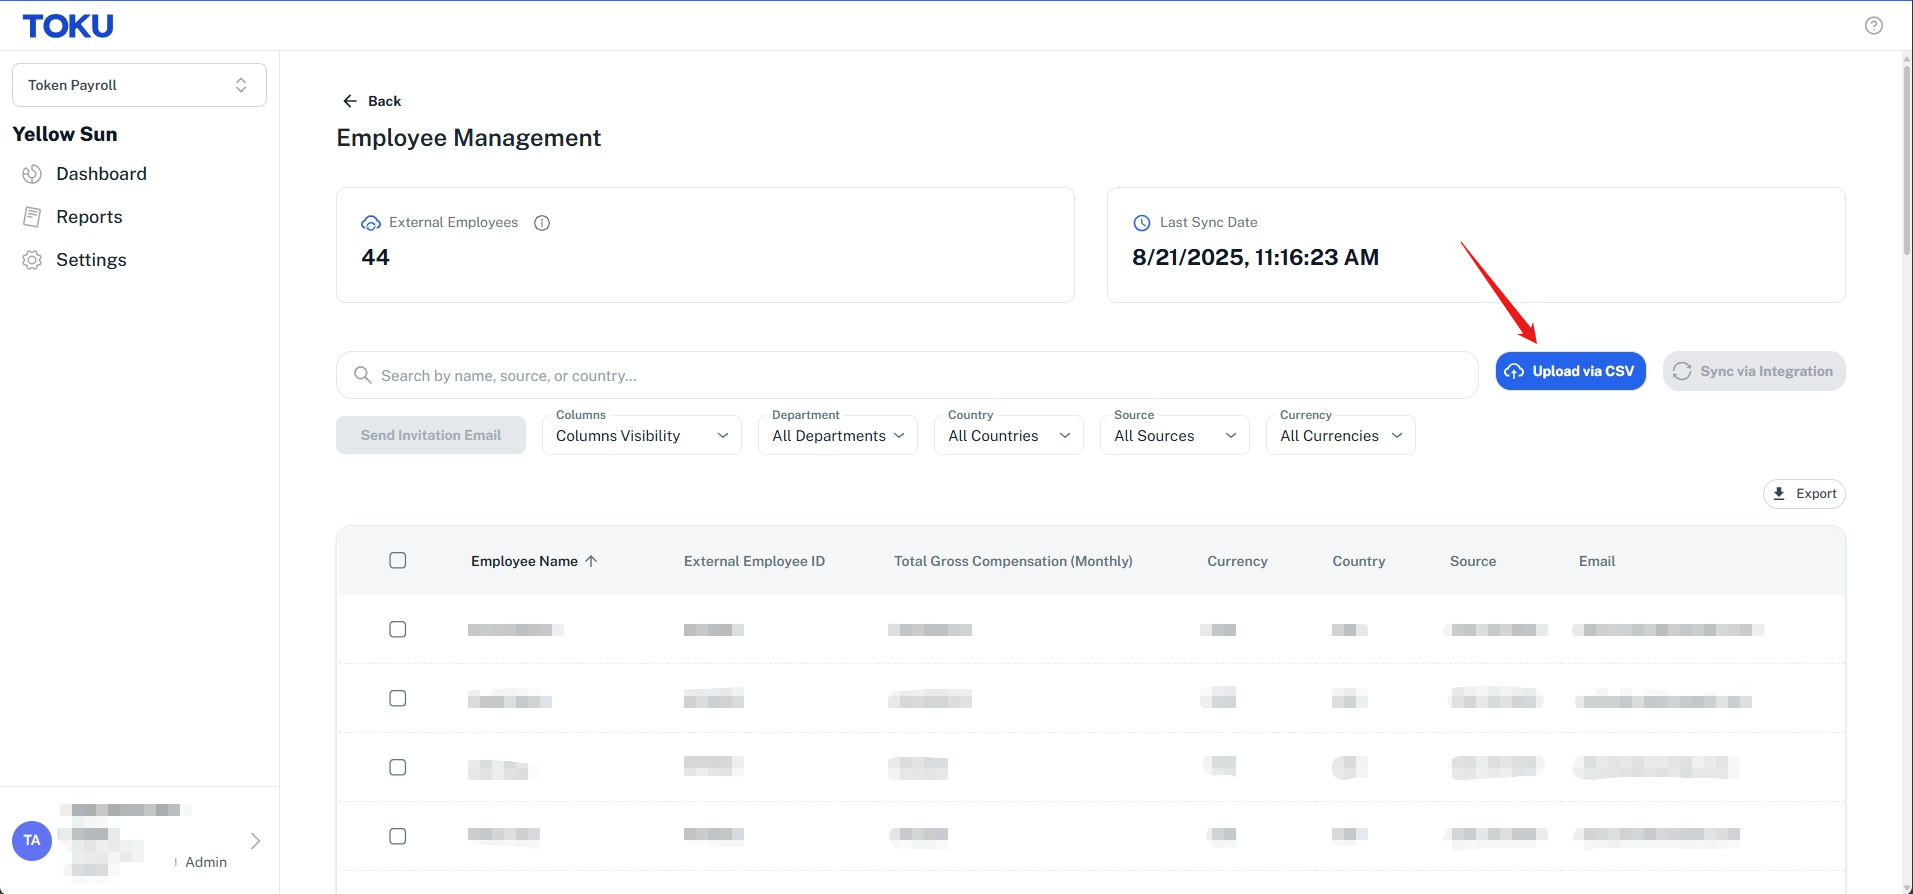Open the All Currencies dropdown
1913x894 pixels.
point(1341,435)
